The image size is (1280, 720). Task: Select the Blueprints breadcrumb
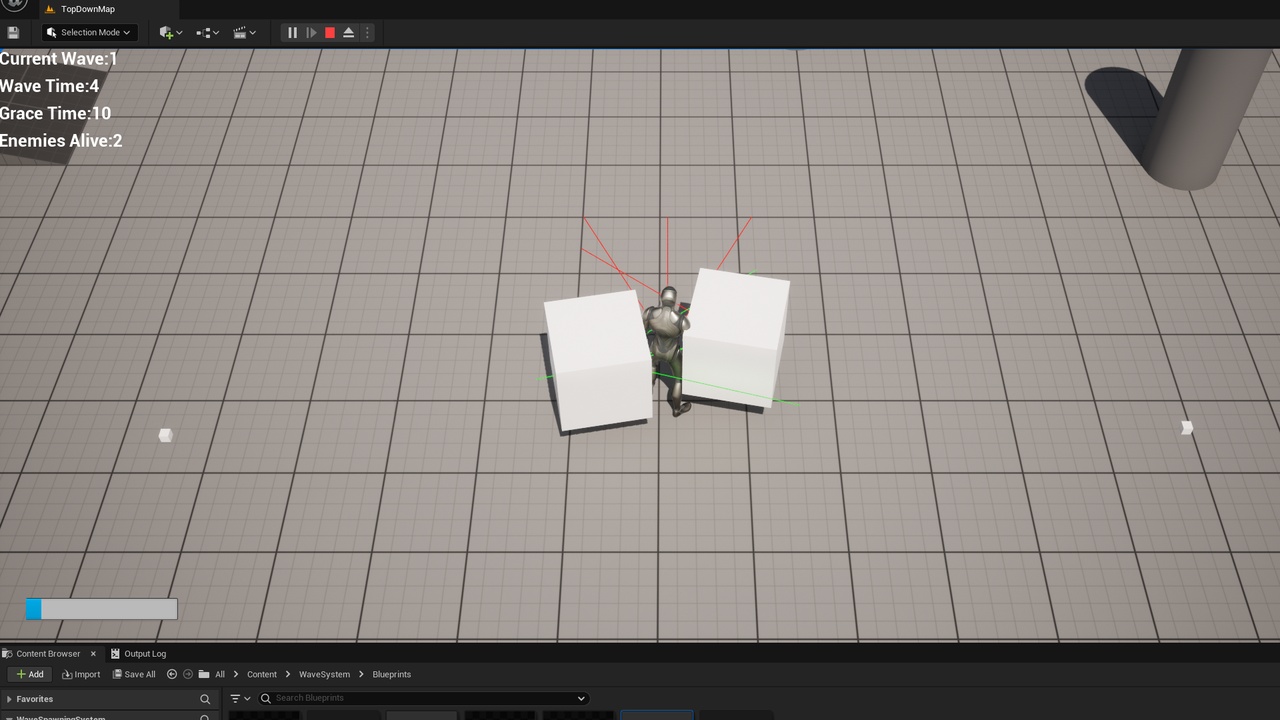[392, 674]
